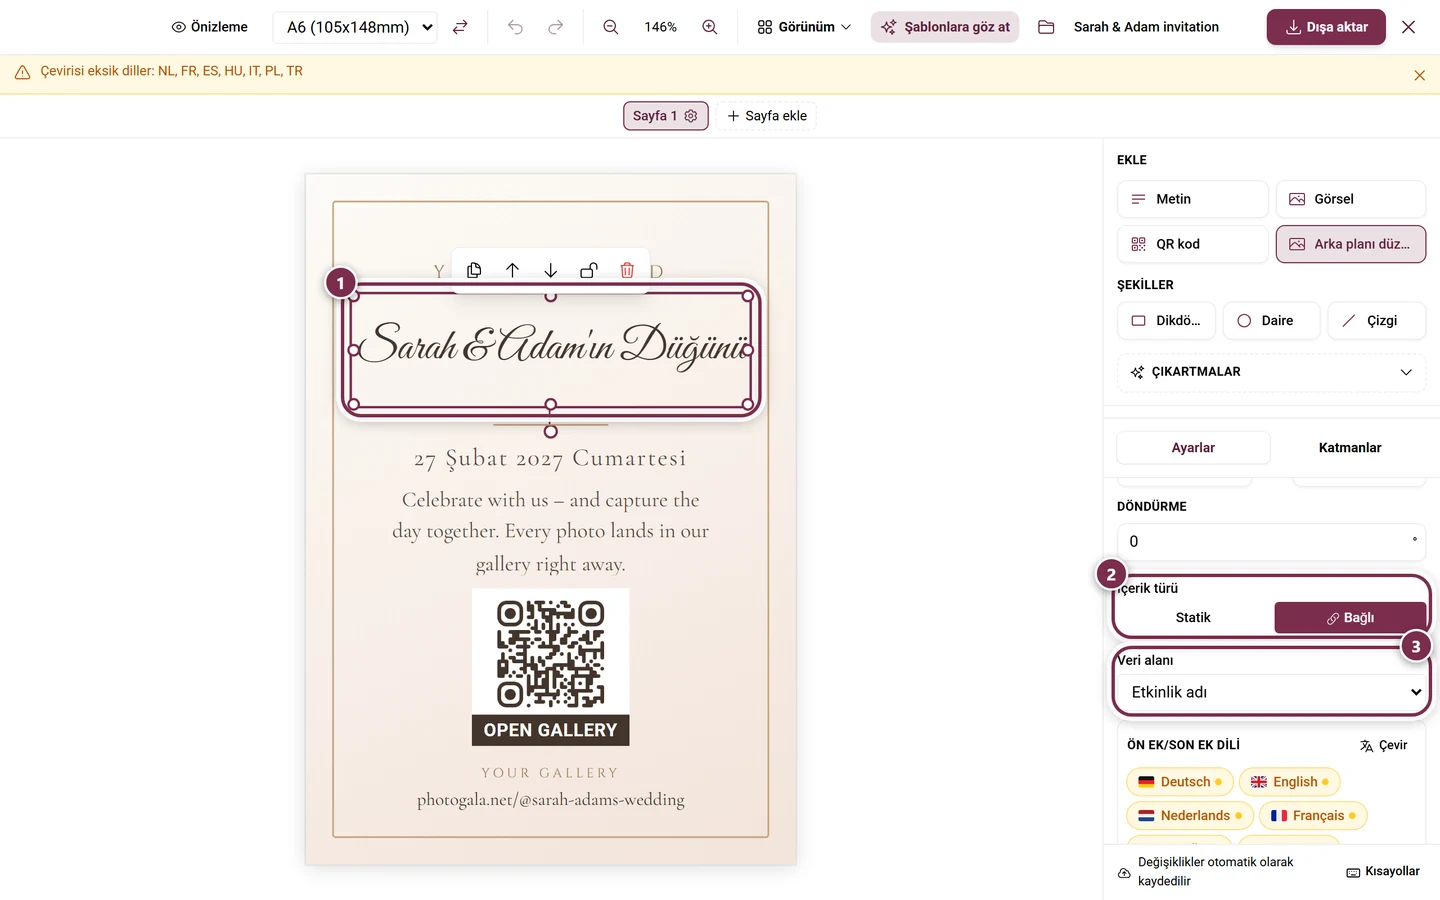1440x900 pixels.
Task: Click the Dışa aktar export button
Action: (1326, 27)
